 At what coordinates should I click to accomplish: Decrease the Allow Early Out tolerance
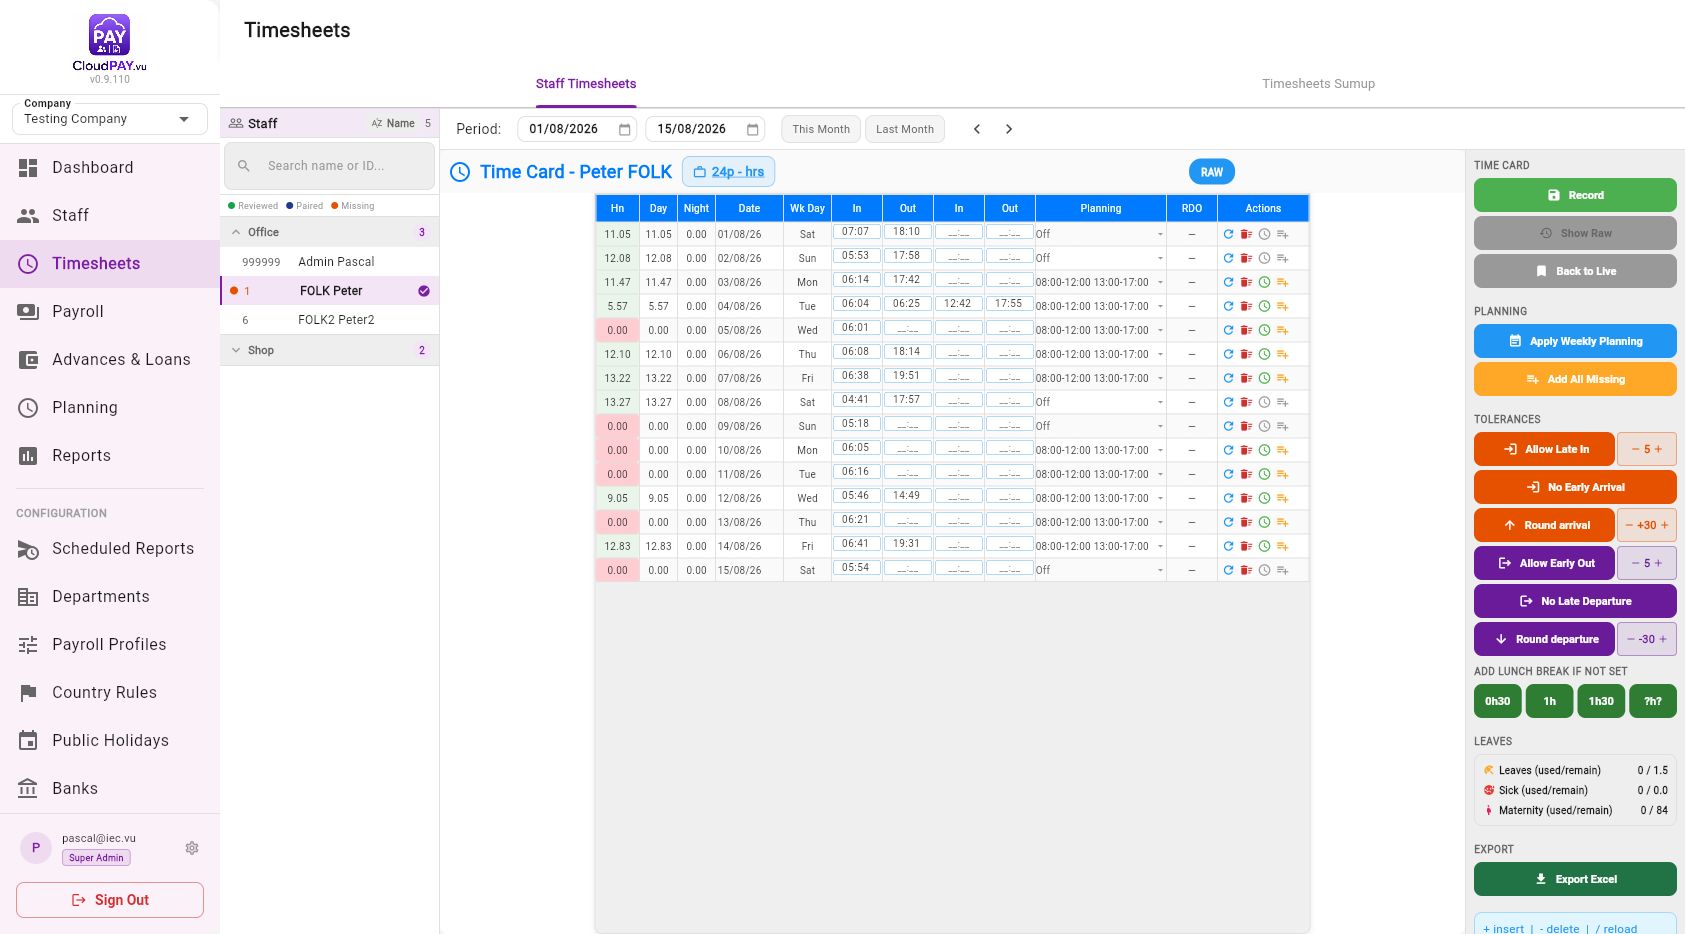[x=1636, y=563]
